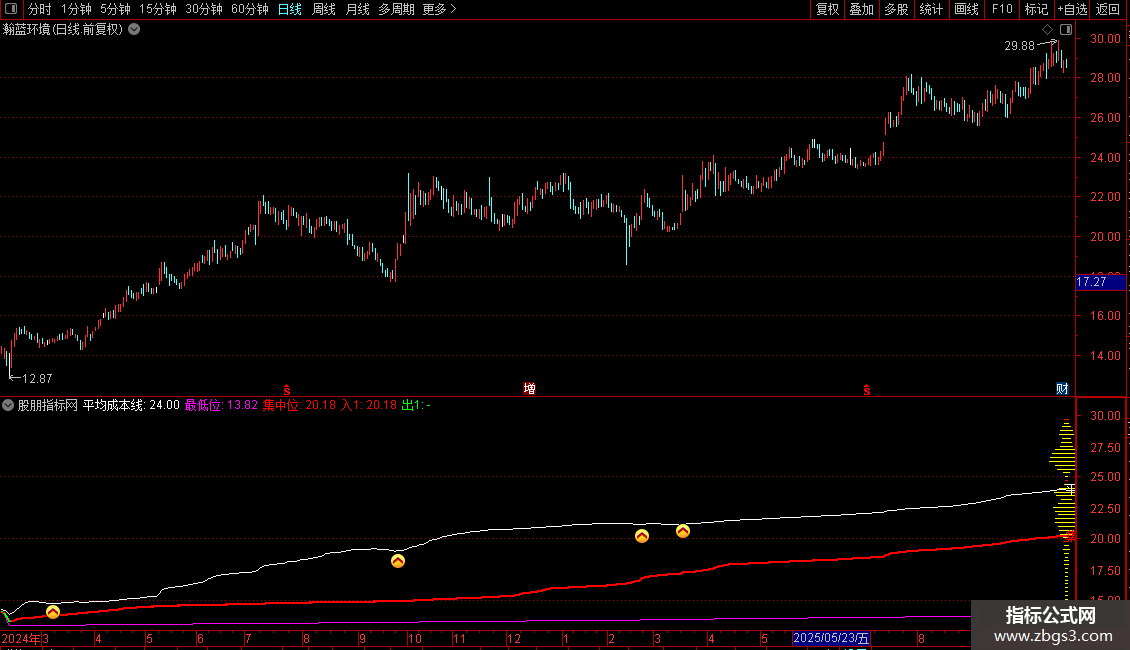Click the diamond icon above price axis
The width and height of the screenshot is (1130, 650).
[x=1047, y=30]
